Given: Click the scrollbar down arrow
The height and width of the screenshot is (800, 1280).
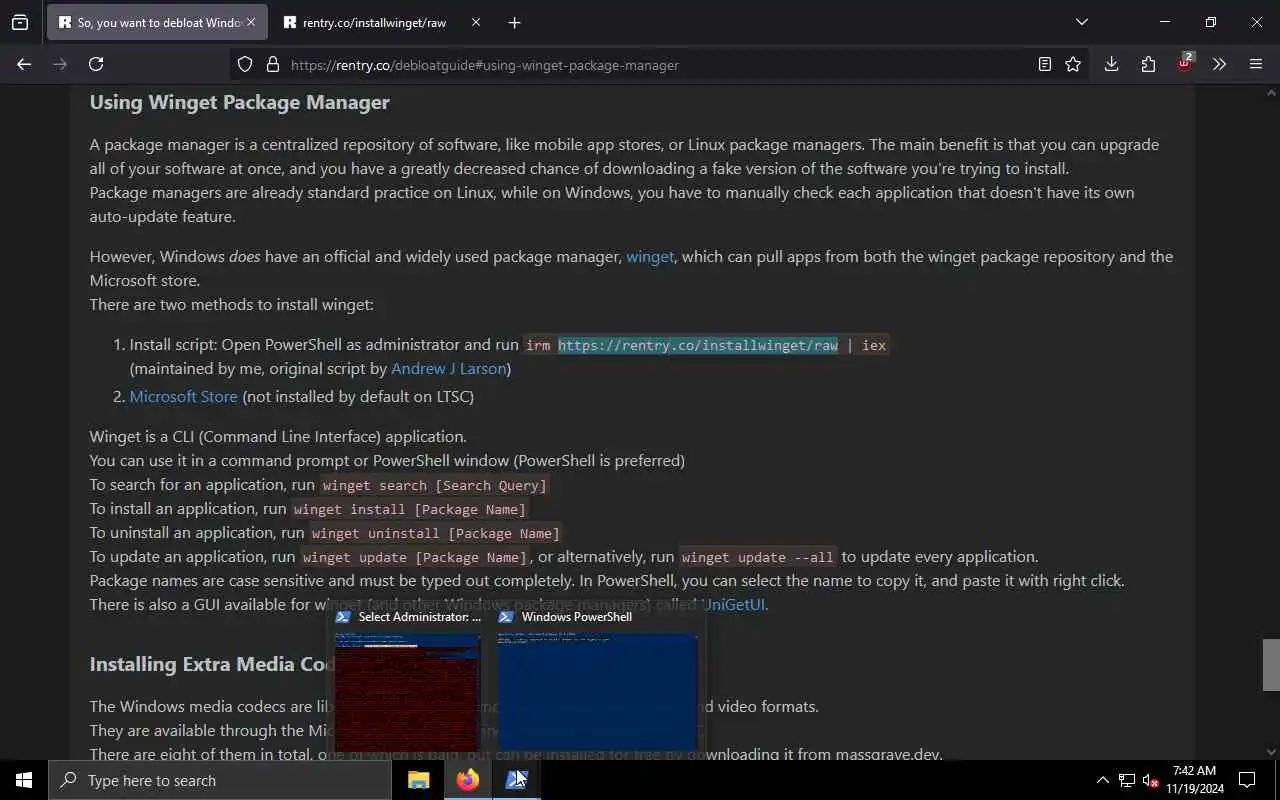Looking at the screenshot, I should click(1271, 752).
